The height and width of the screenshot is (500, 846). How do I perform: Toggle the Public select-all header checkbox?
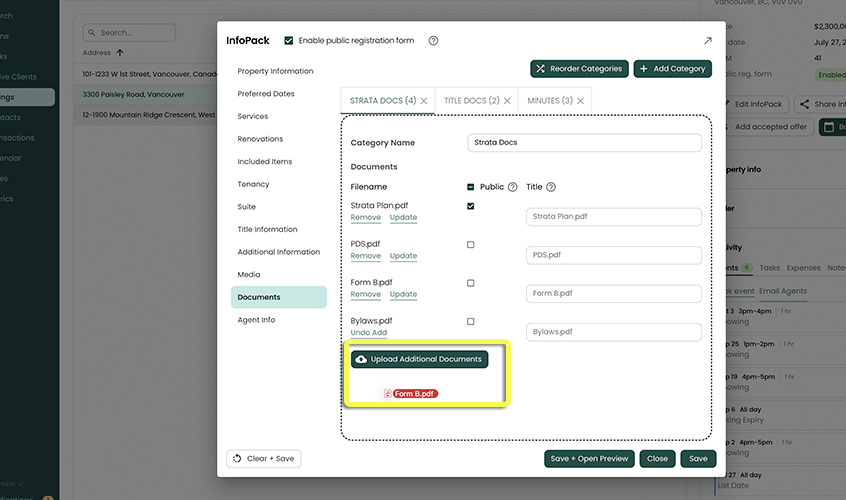click(x=471, y=187)
